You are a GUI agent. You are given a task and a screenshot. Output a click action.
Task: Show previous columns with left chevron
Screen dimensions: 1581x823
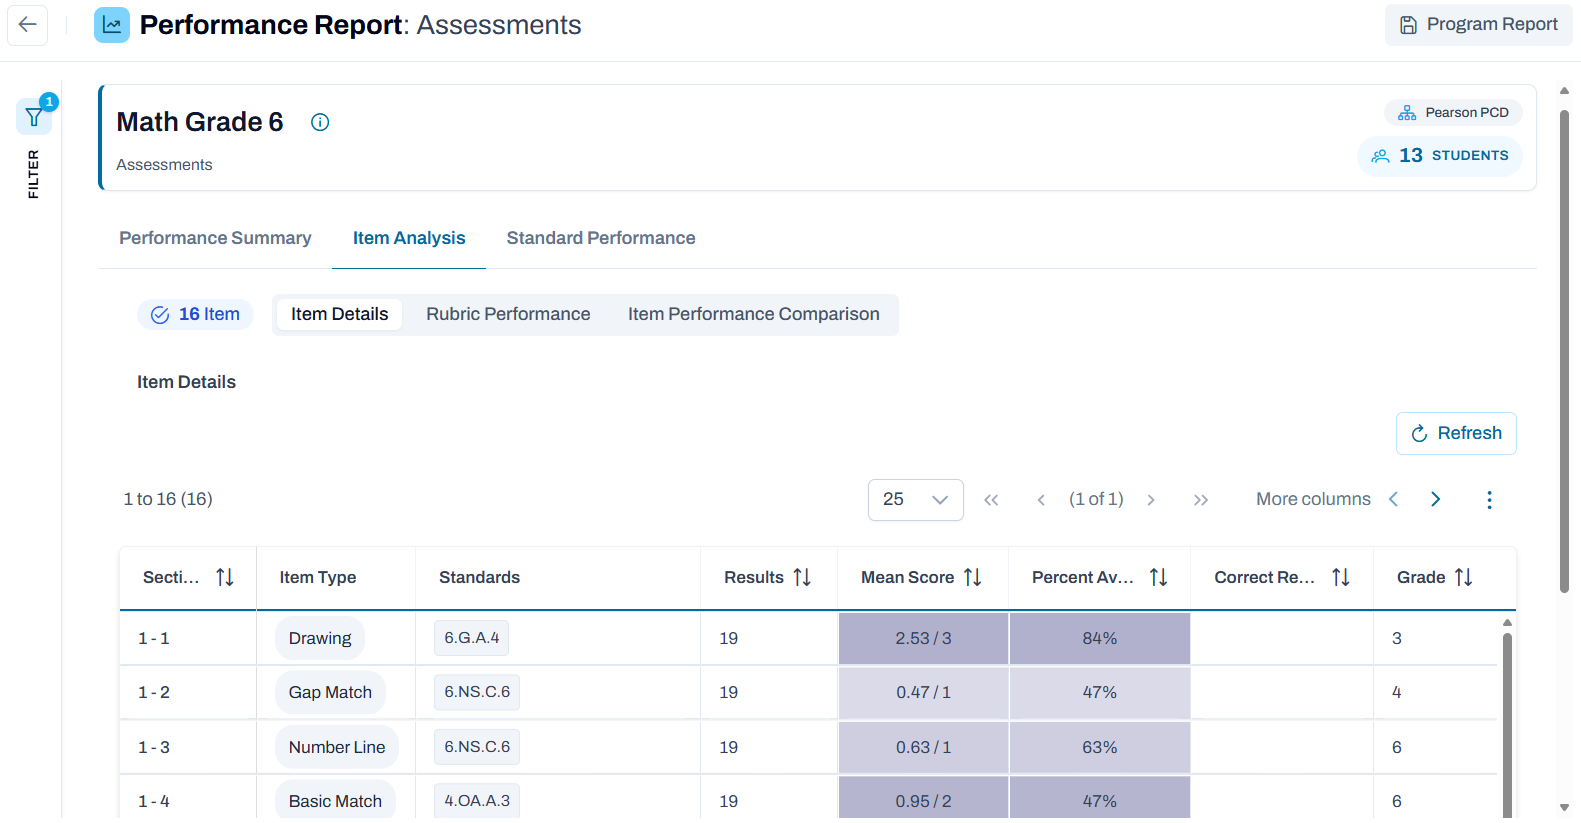point(1394,499)
